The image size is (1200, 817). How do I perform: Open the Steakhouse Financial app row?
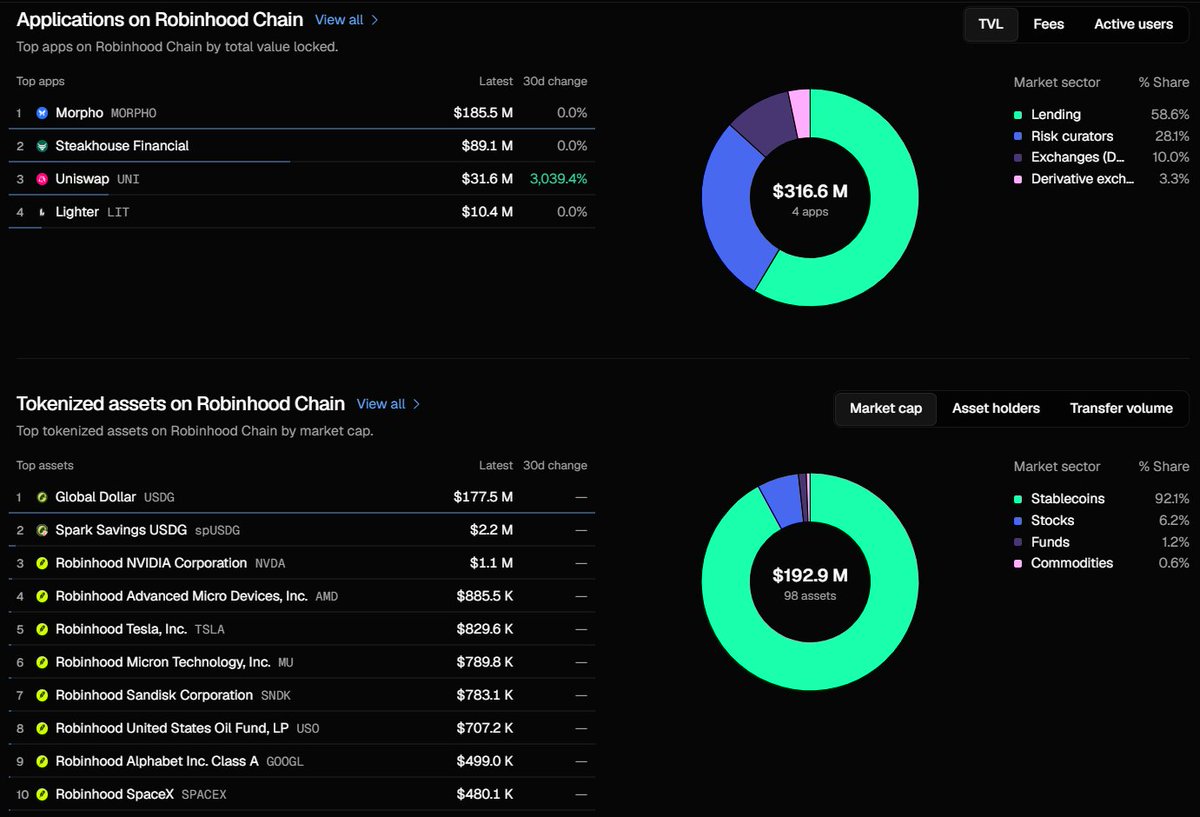point(302,146)
